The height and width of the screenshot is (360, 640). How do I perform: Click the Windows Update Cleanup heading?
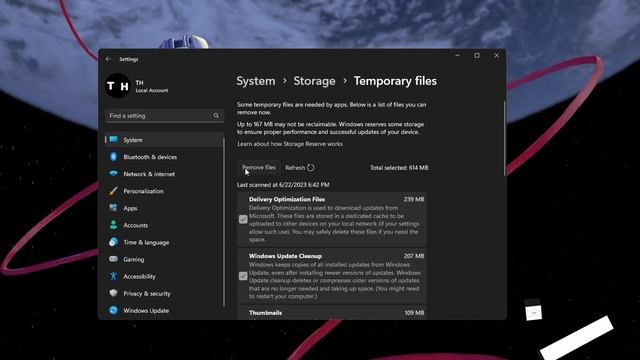click(x=285, y=256)
